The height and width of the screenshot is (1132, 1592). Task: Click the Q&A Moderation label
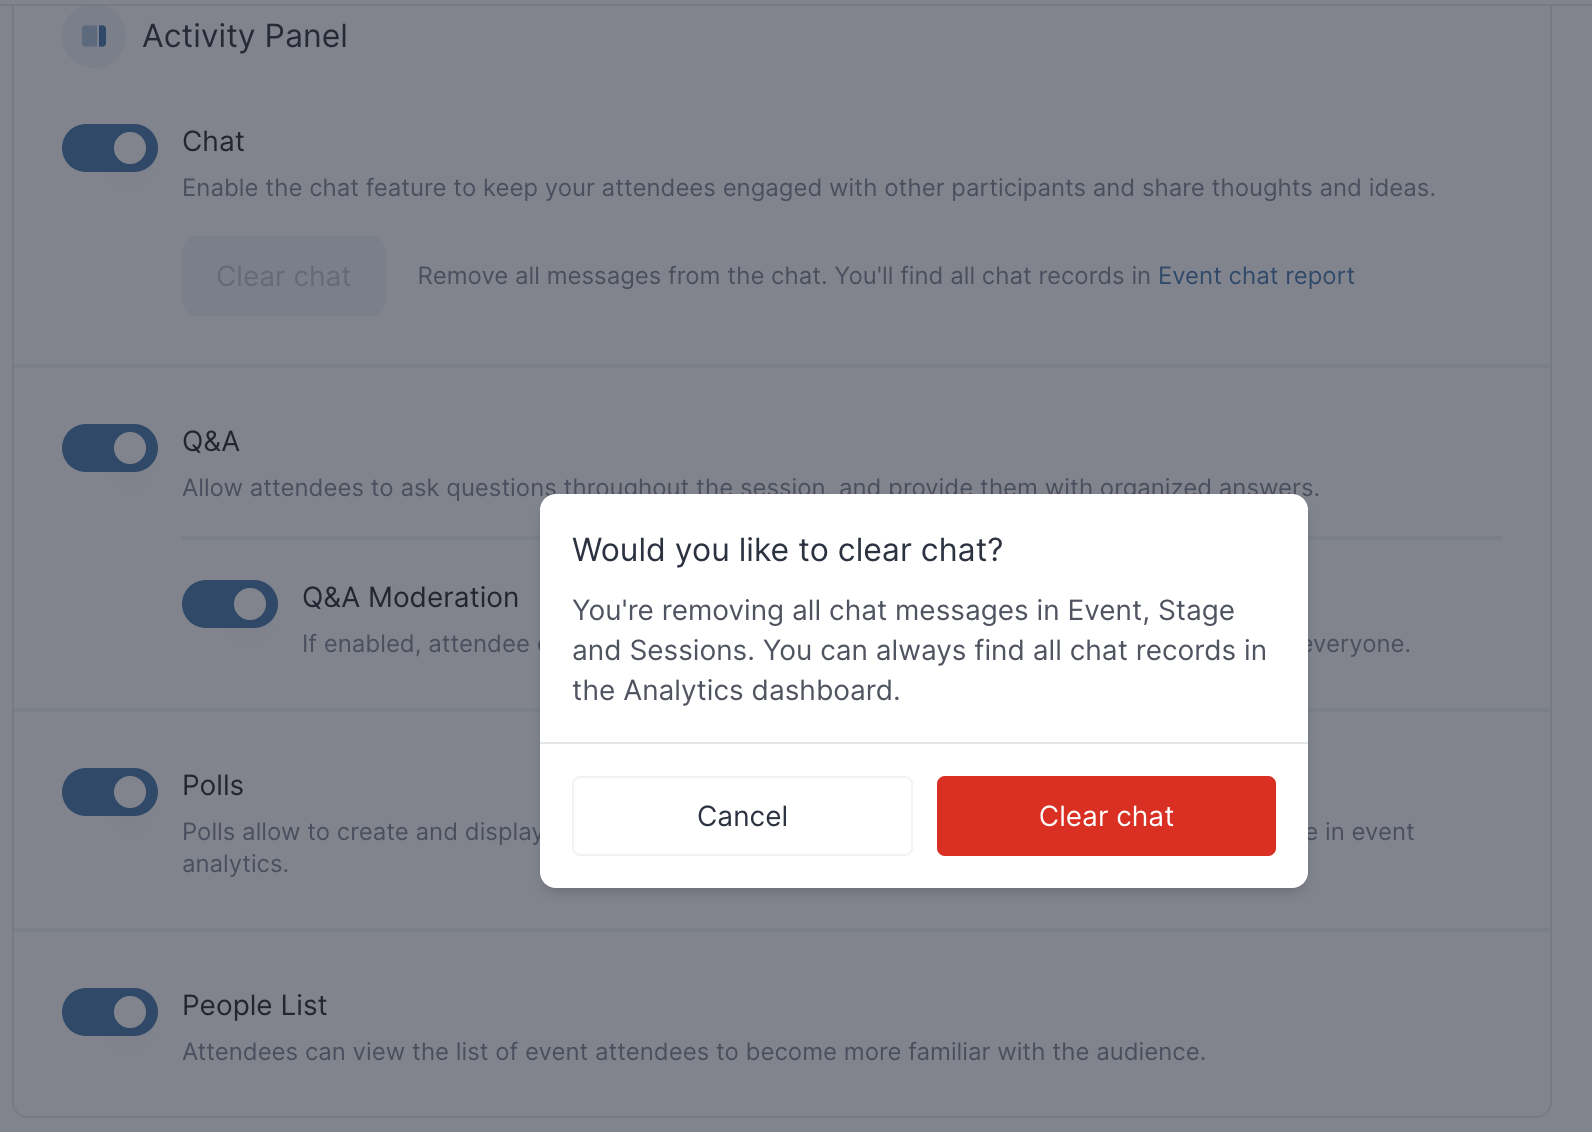(410, 597)
